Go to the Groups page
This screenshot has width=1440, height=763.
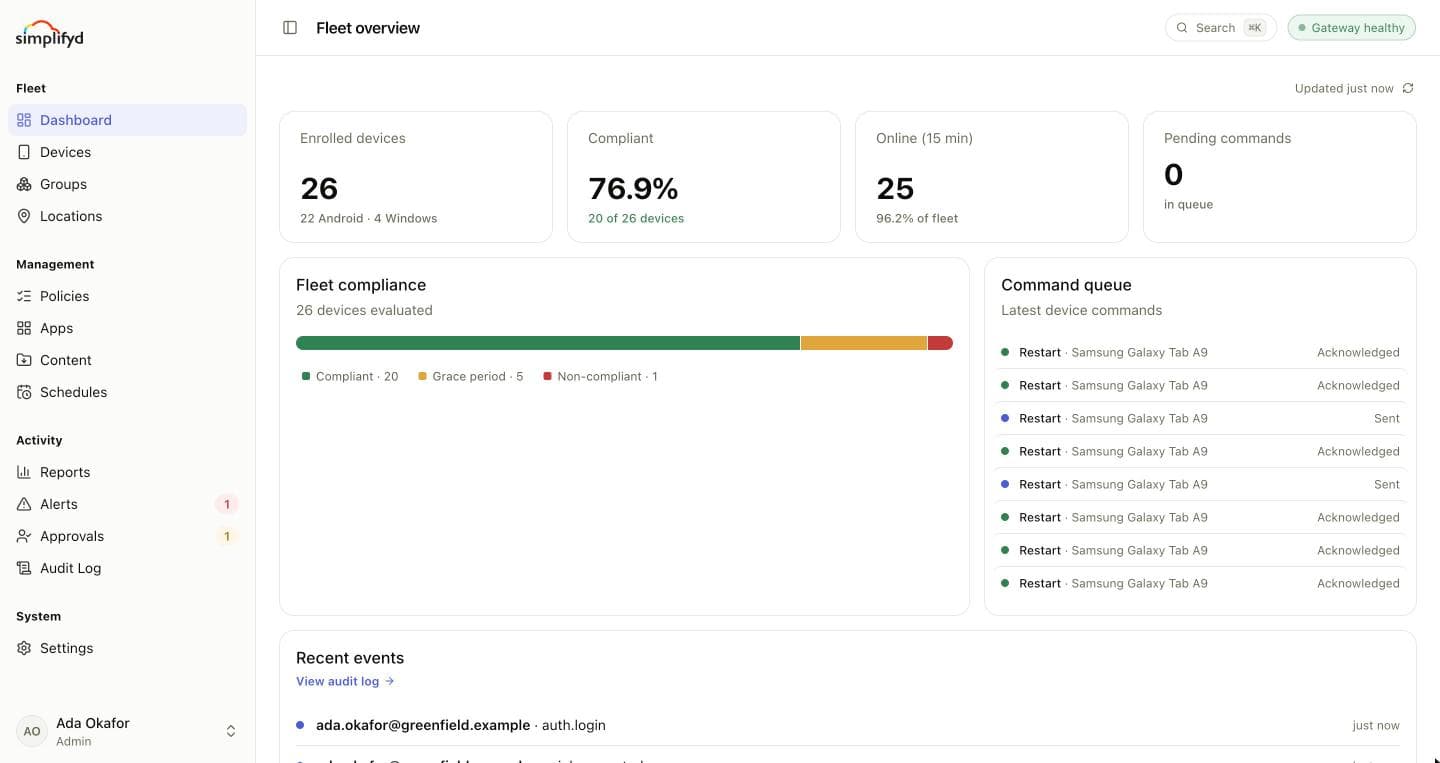coord(128,184)
